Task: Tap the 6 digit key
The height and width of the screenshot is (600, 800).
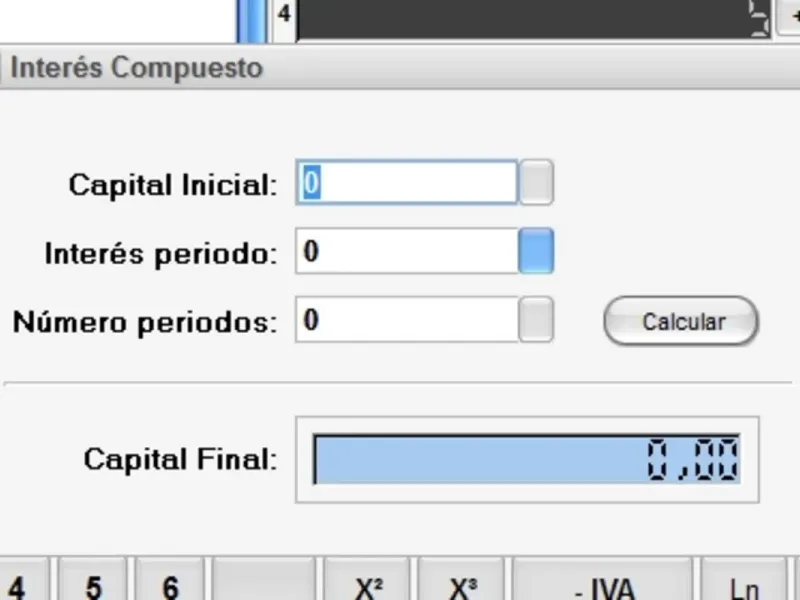Action: coord(170,584)
